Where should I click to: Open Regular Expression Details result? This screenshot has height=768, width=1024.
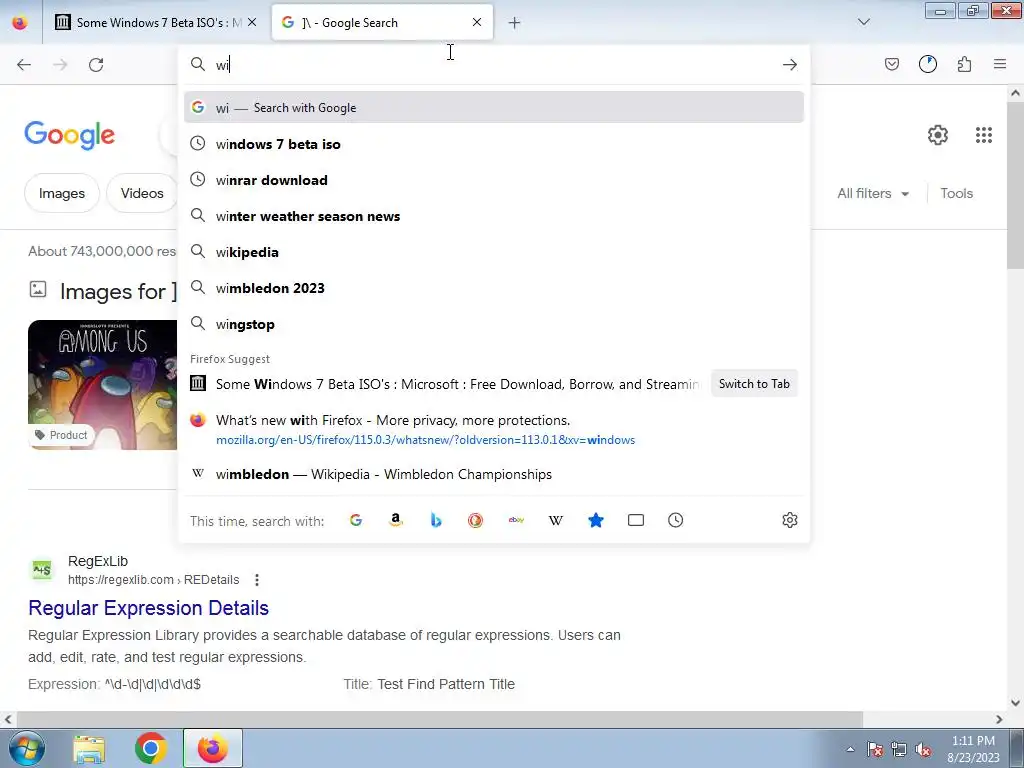coord(149,608)
